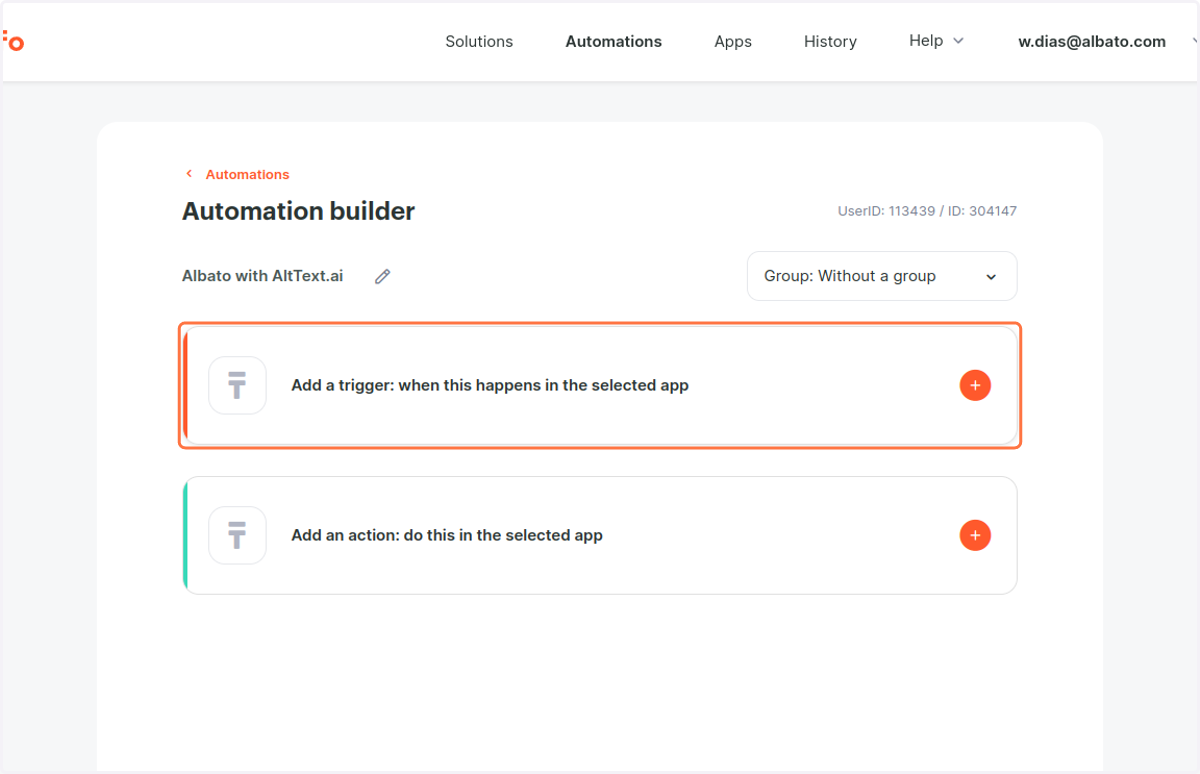The width and height of the screenshot is (1200, 774).
Task: Click the action placeholder app icon
Action: [237, 535]
